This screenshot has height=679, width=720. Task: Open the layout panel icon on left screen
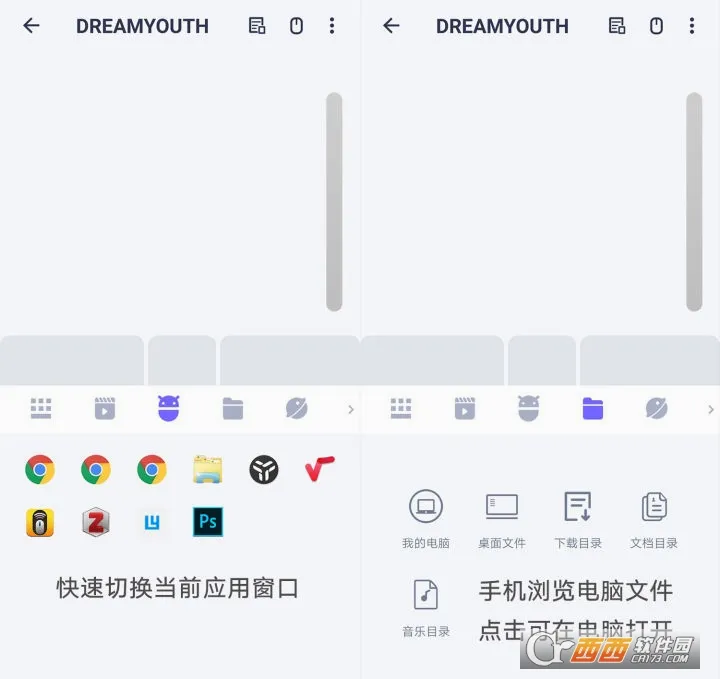[257, 26]
